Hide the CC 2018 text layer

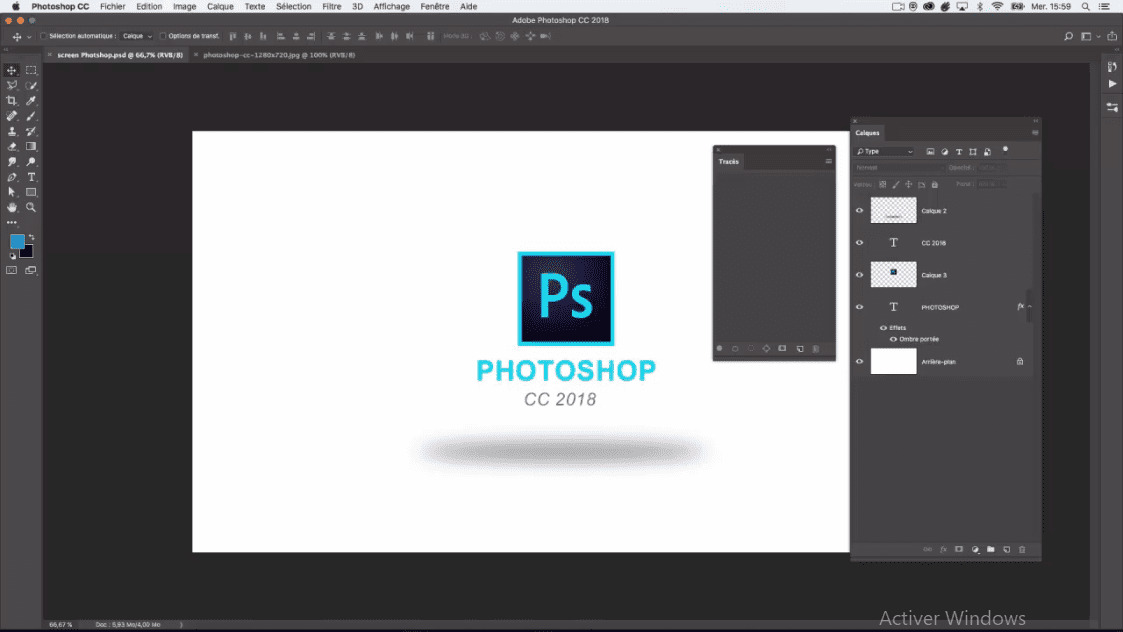point(859,243)
